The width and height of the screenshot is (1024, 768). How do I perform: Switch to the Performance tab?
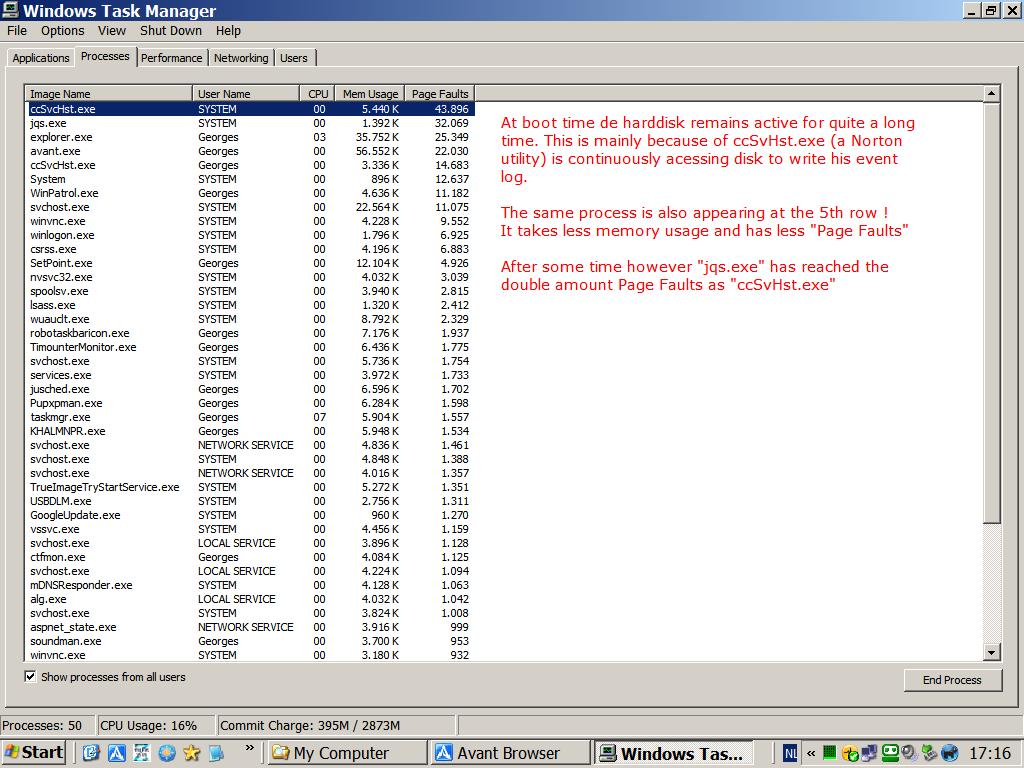(x=172, y=58)
